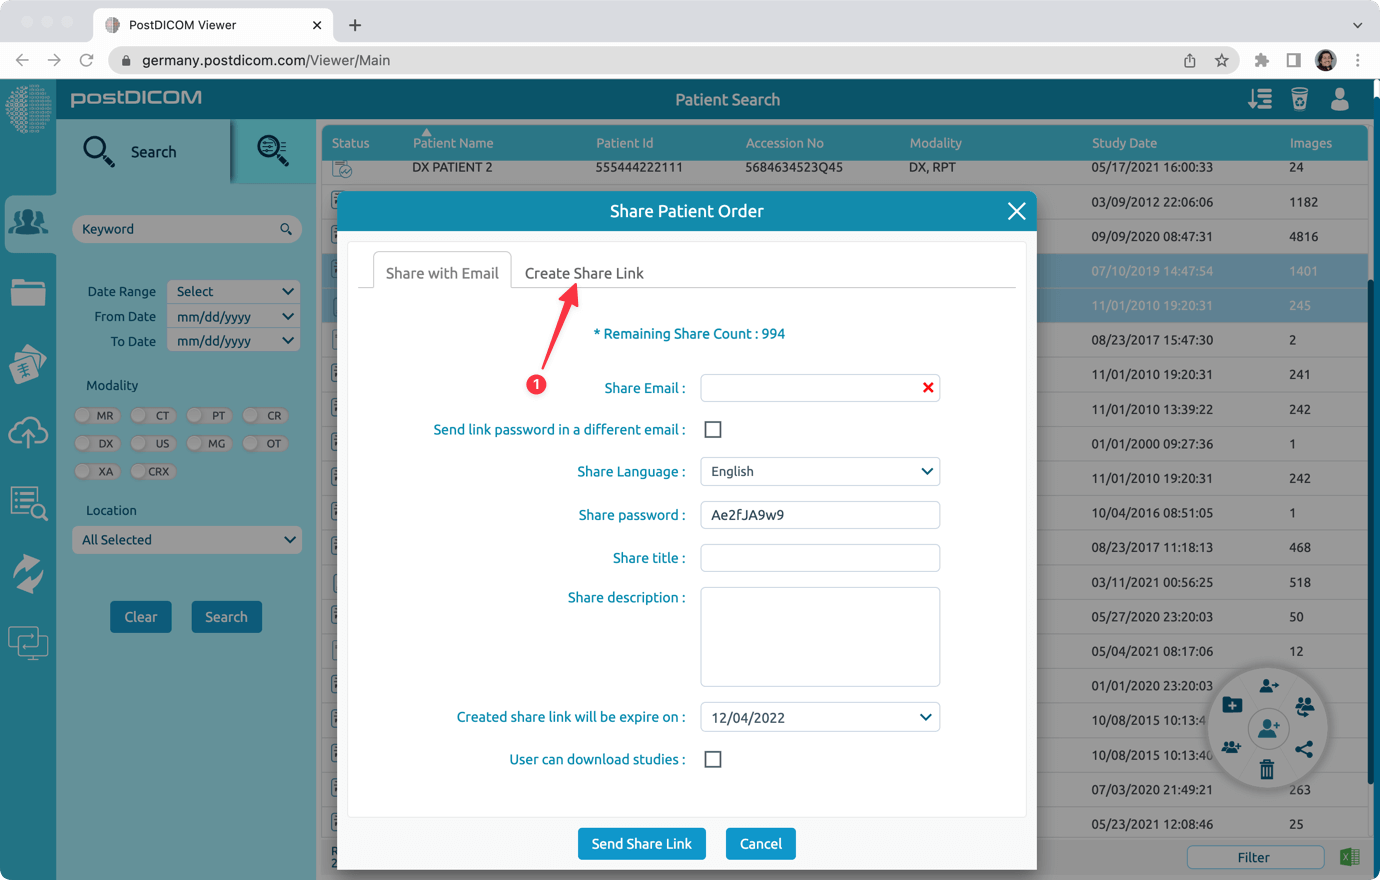
Task: Toggle the DX modality filter
Action: [96, 443]
